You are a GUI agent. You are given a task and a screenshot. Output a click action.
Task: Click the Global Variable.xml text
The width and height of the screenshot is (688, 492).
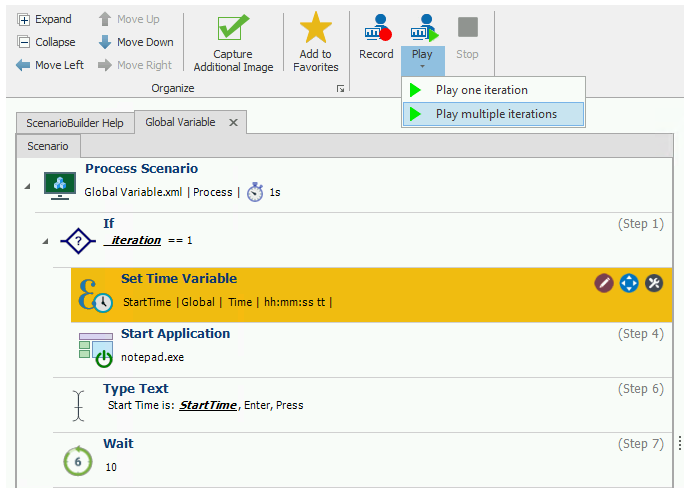coord(133,192)
